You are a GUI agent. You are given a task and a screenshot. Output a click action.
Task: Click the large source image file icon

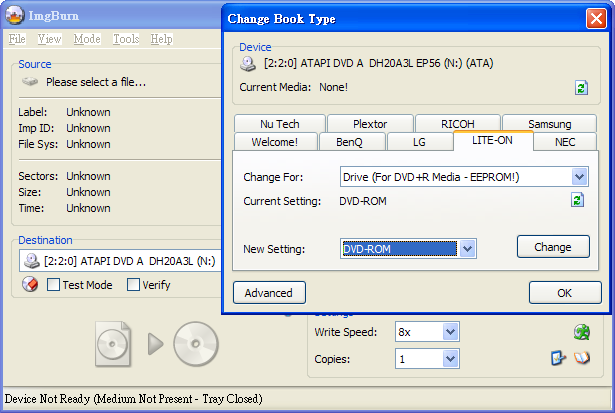(113, 344)
